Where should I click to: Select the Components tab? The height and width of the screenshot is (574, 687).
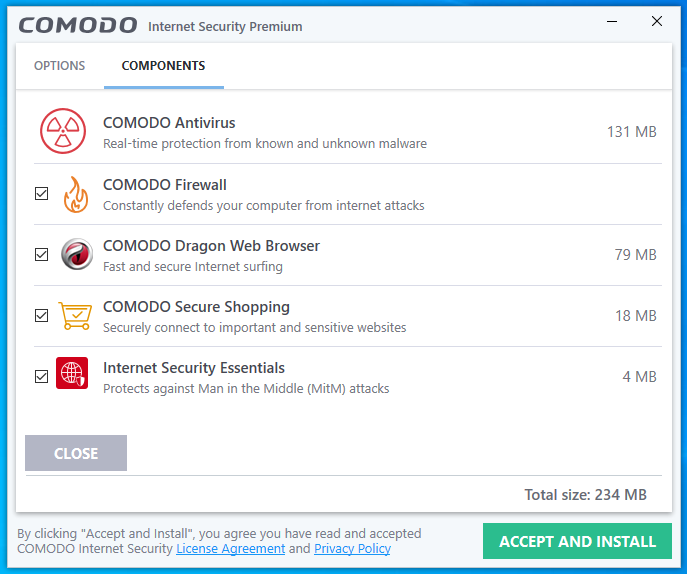(x=163, y=66)
